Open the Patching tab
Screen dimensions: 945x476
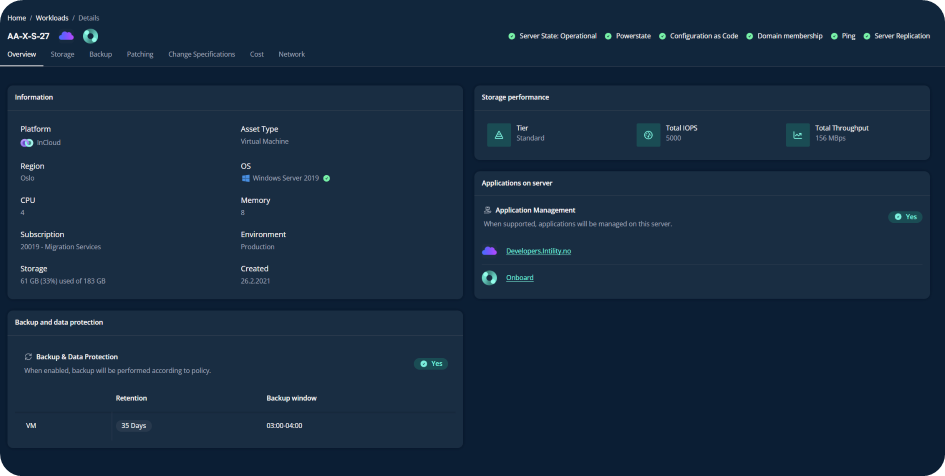tap(140, 54)
